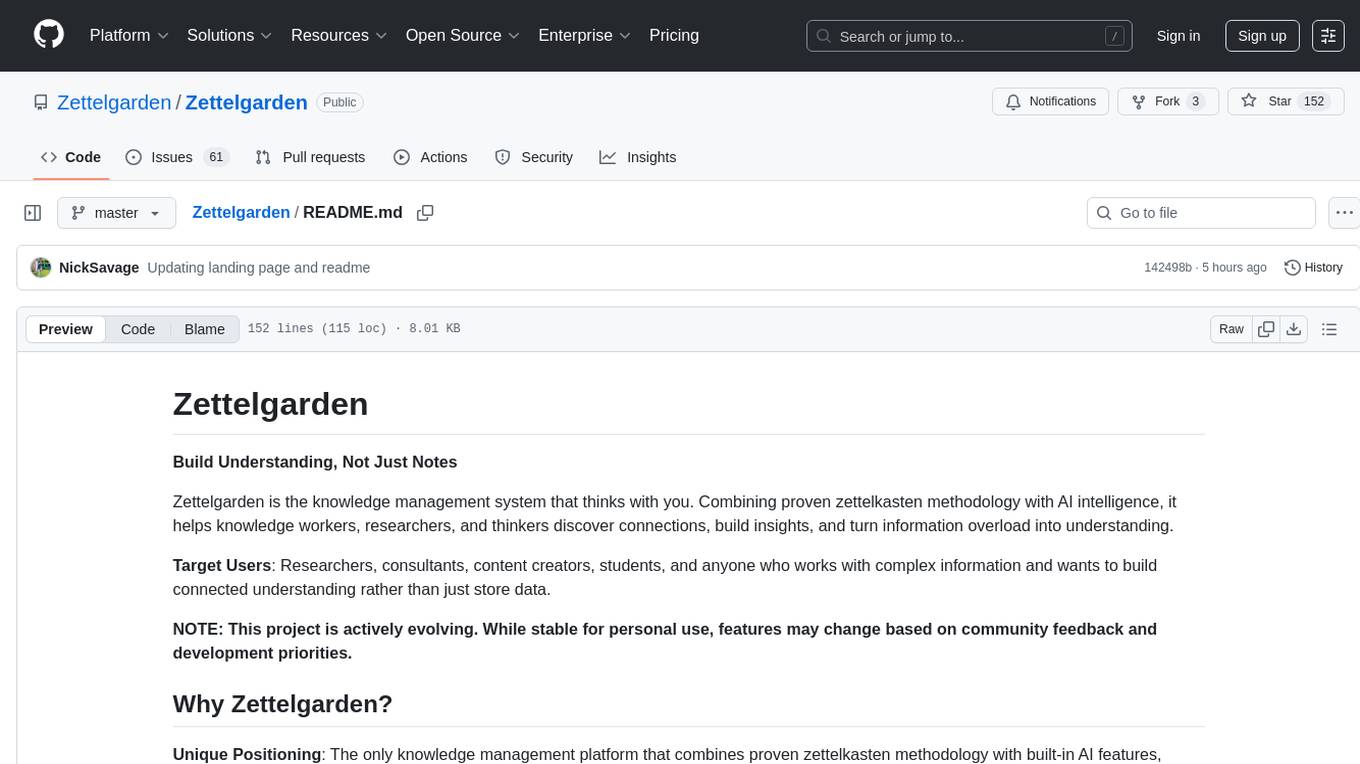The image size is (1360, 764).
Task: Open Zettelgarden owner profile link
Action: coord(114,102)
